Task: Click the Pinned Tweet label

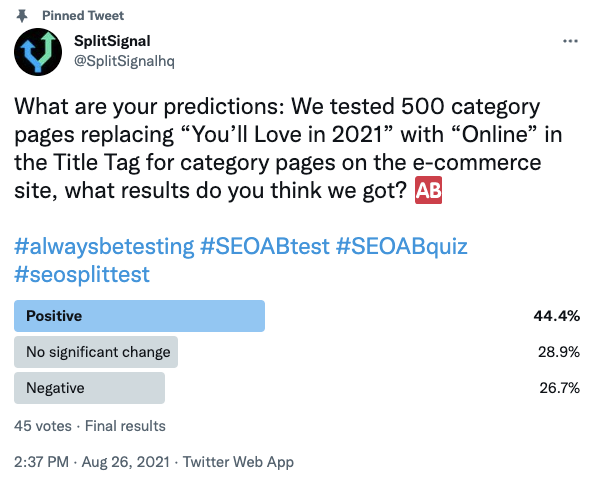Action: pyautogui.click(x=83, y=16)
